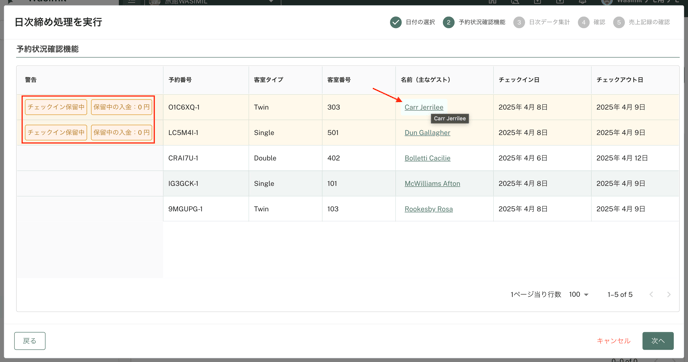Click チェックイン保留中 chip in LC5M4I-1 row
Viewport: 688px width, 362px height.
click(x=56, y=133)
